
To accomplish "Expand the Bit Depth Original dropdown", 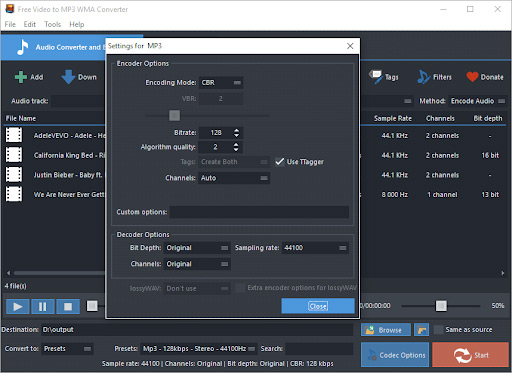I will pyautogui.click(x=197, y=248).
